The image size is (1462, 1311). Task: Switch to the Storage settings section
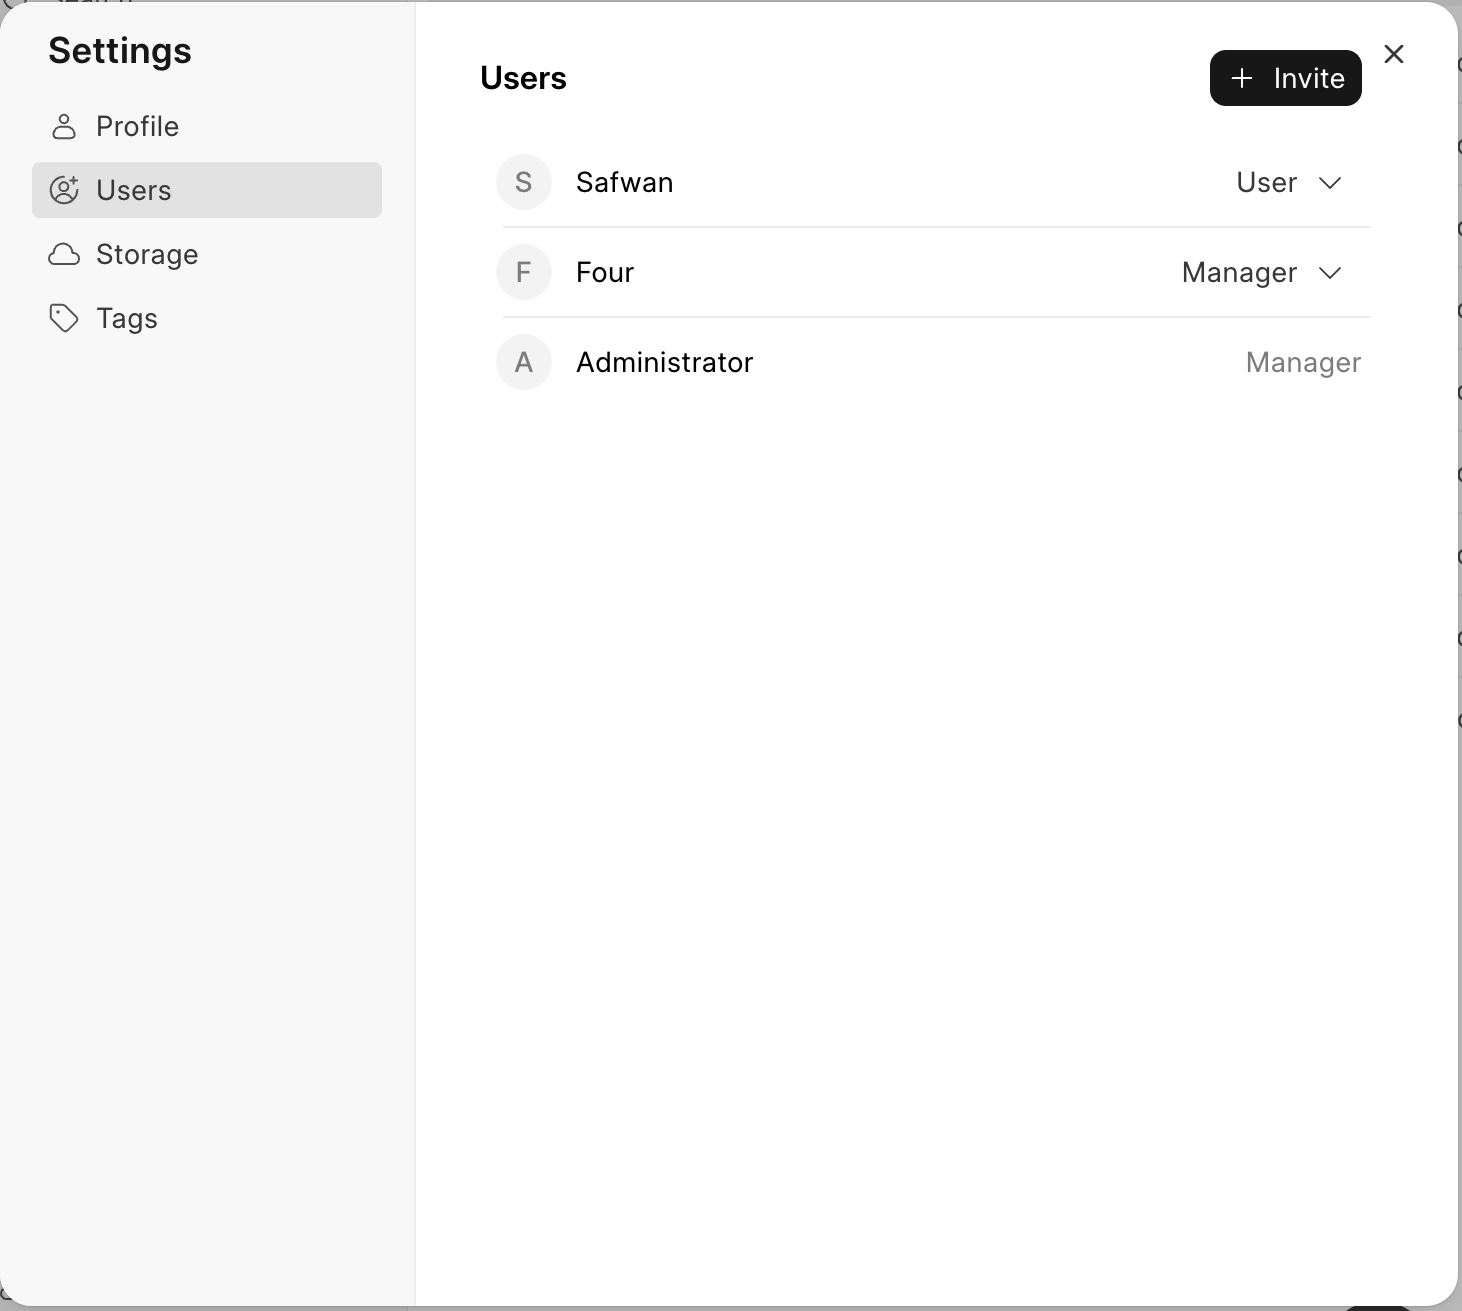(x=207, y=254)
